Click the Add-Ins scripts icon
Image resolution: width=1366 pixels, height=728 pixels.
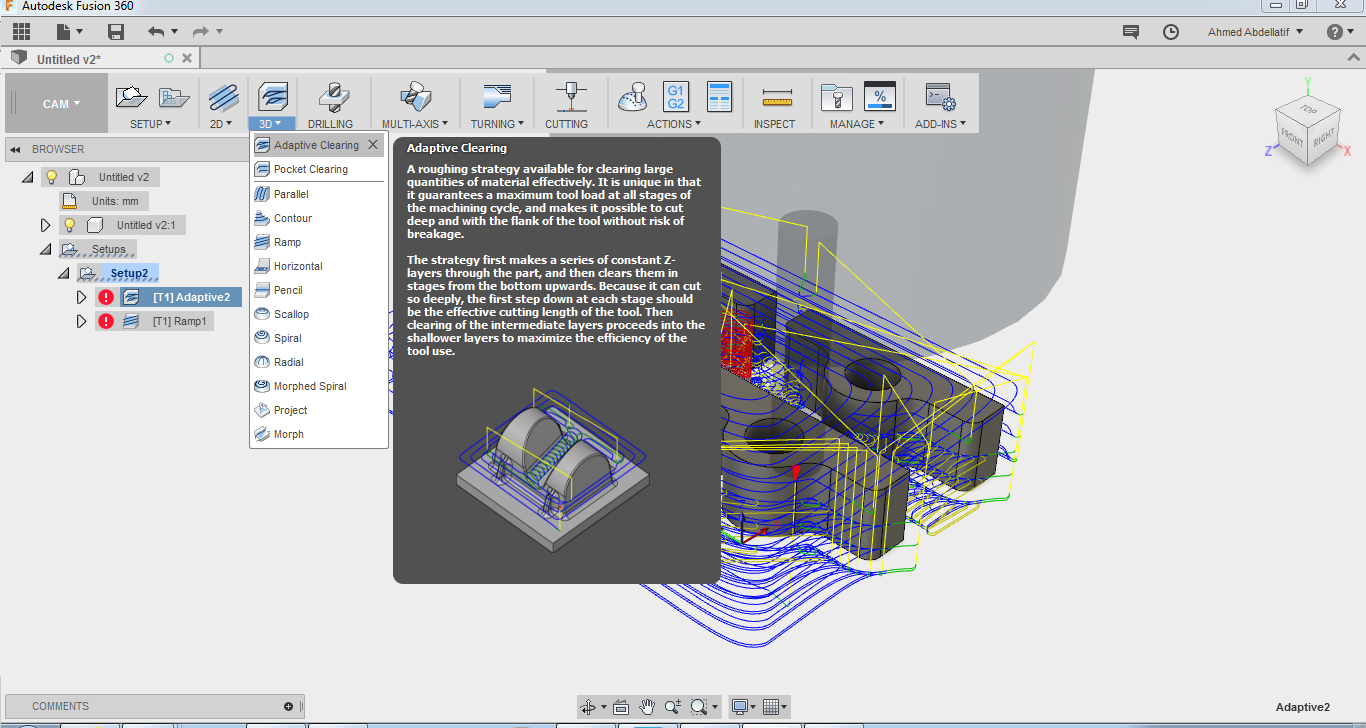pyautogui.click(x=940, y=97)
